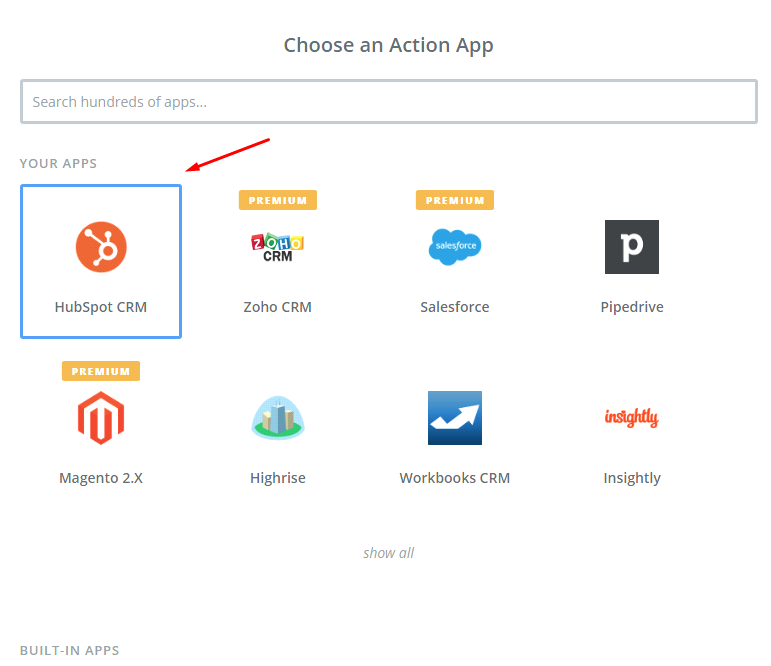Click the 'Magento 2.X' text label
Viewport: 771px width, 666px height.
click(101, 478)
